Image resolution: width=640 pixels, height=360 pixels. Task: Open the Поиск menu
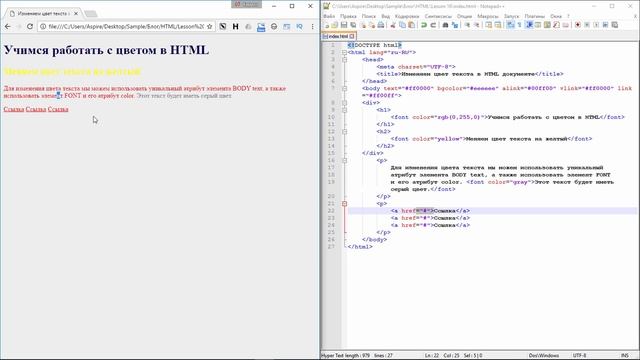pos(369,16)
